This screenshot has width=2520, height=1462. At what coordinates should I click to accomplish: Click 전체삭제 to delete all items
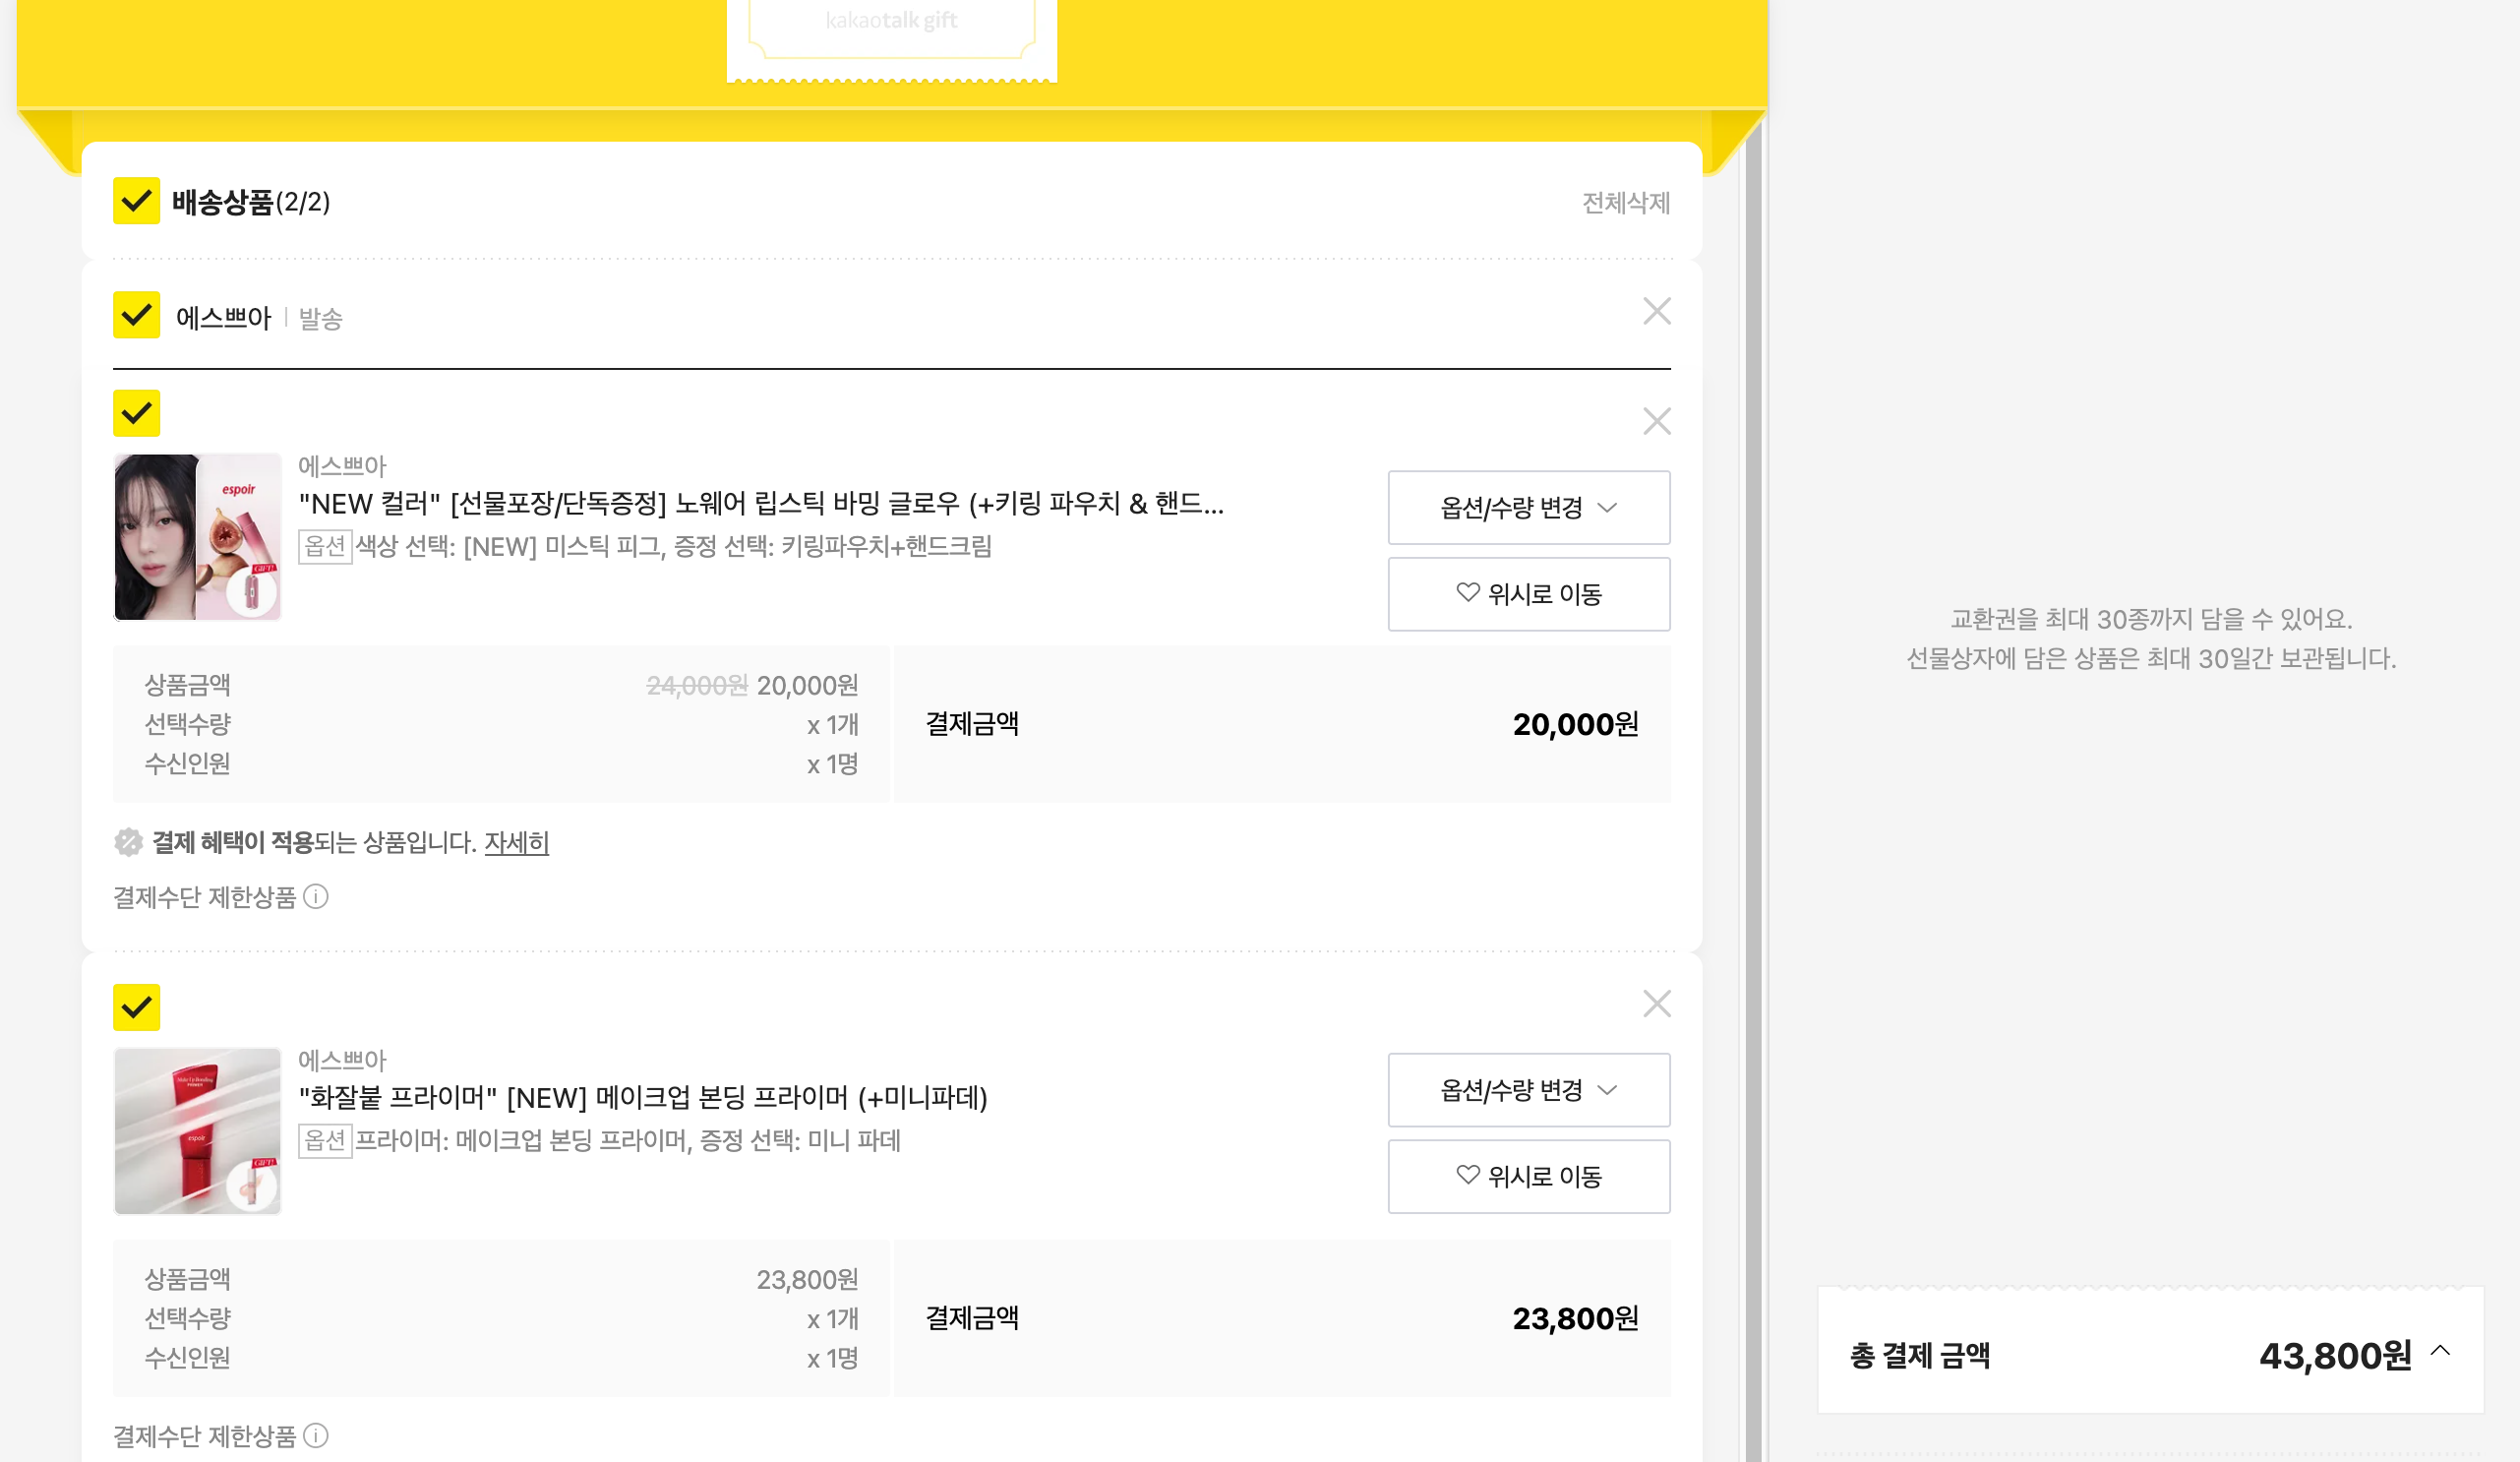click(1625, 203)
